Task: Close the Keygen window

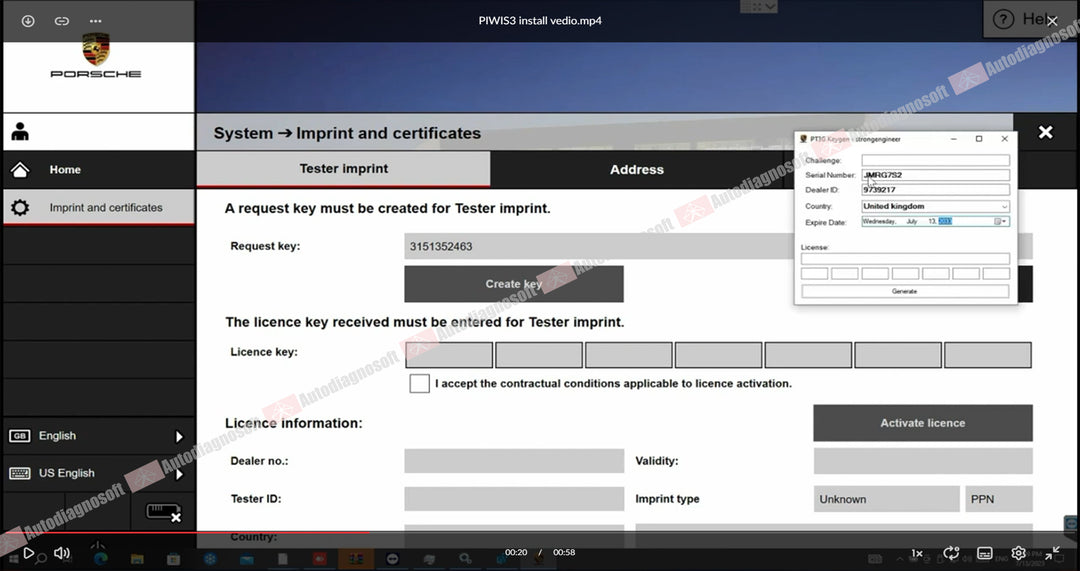Action: coord(1004,139)
